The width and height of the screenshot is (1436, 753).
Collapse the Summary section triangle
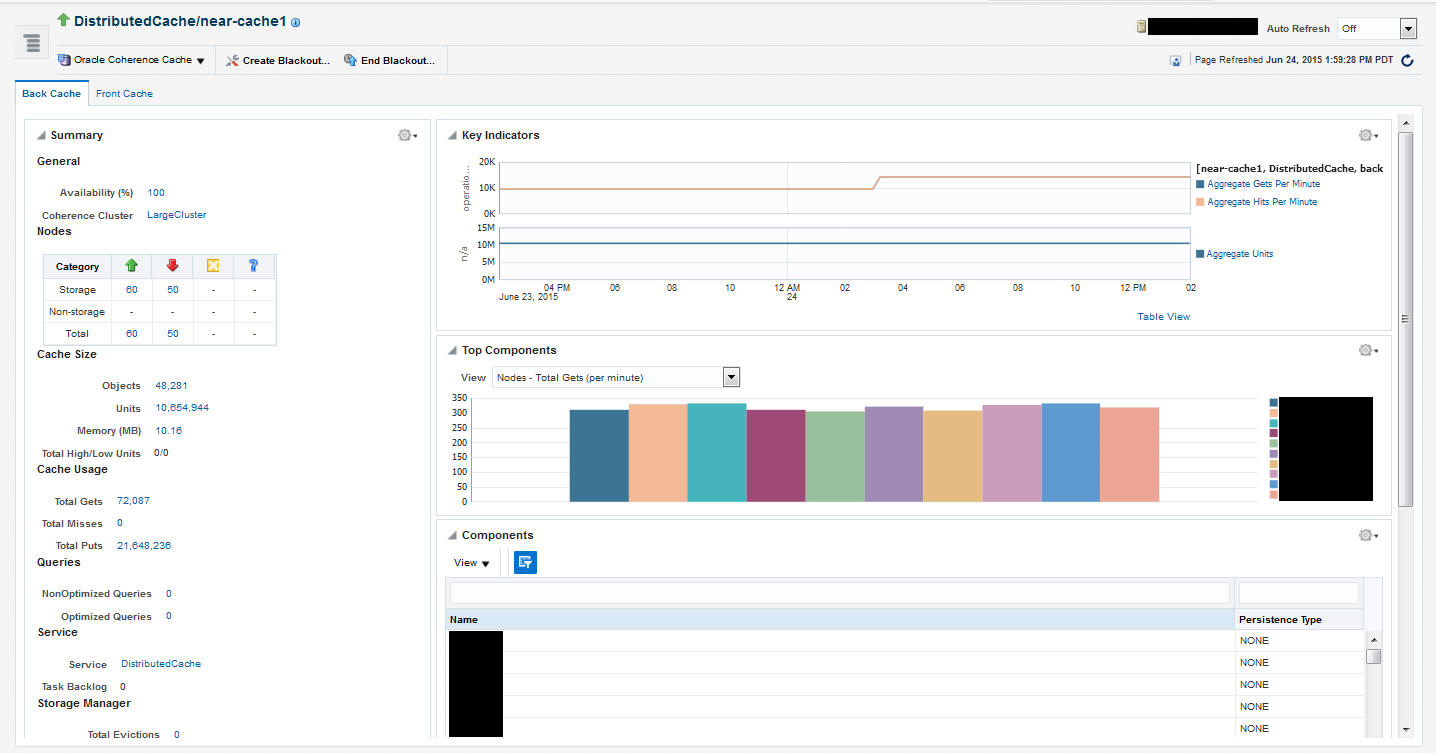click(x=41, y=136)
